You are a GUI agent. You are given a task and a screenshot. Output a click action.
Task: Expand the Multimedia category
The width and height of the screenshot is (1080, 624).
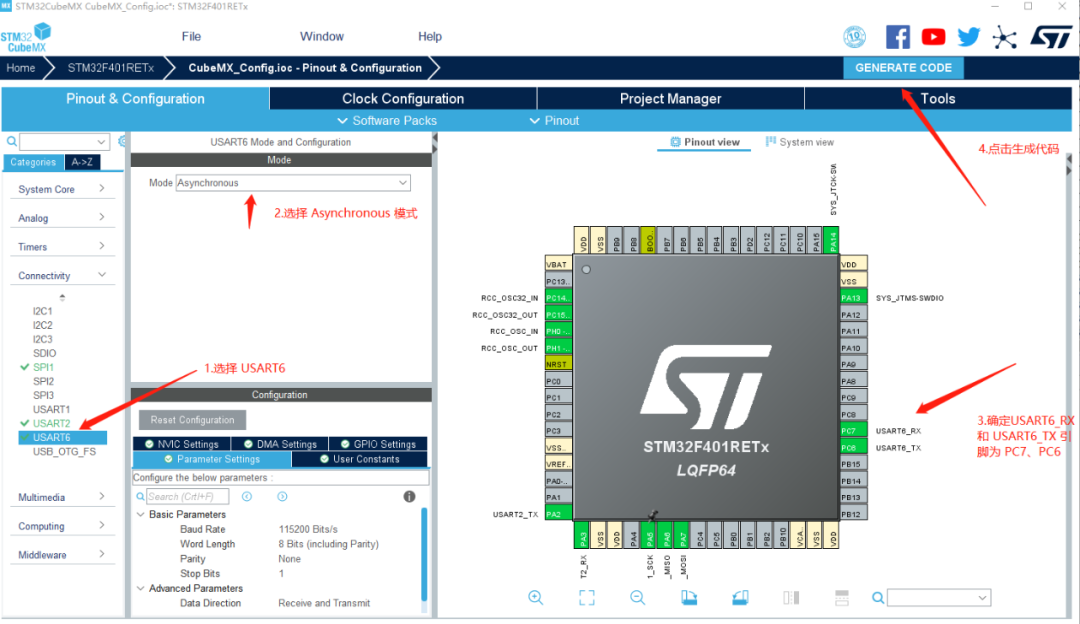[x=62, y=497]
